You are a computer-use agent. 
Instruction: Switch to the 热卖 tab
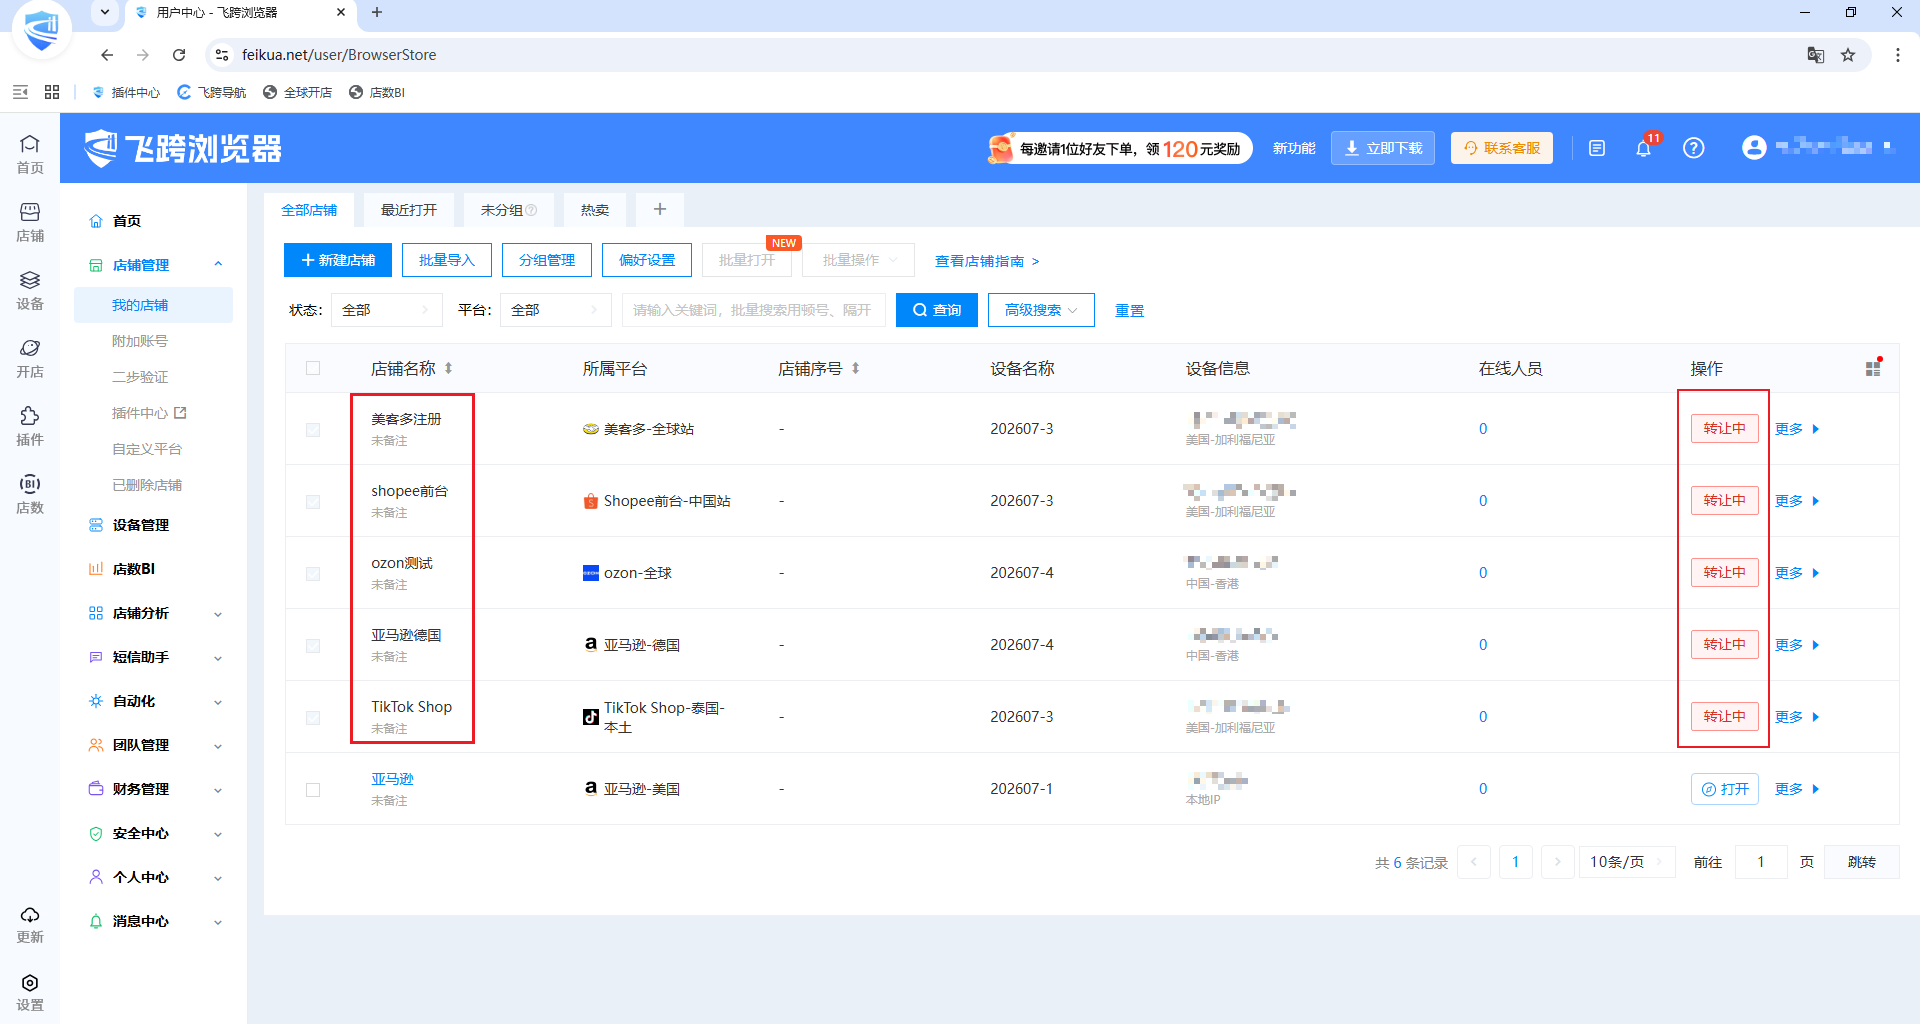[595, 210]
